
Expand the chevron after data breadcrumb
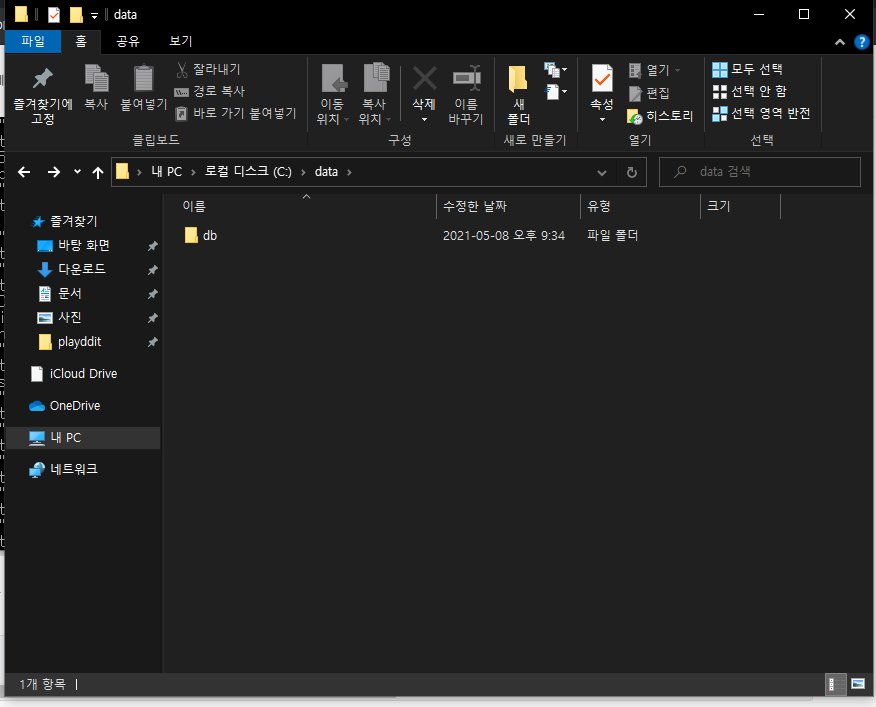coord(349,172)
